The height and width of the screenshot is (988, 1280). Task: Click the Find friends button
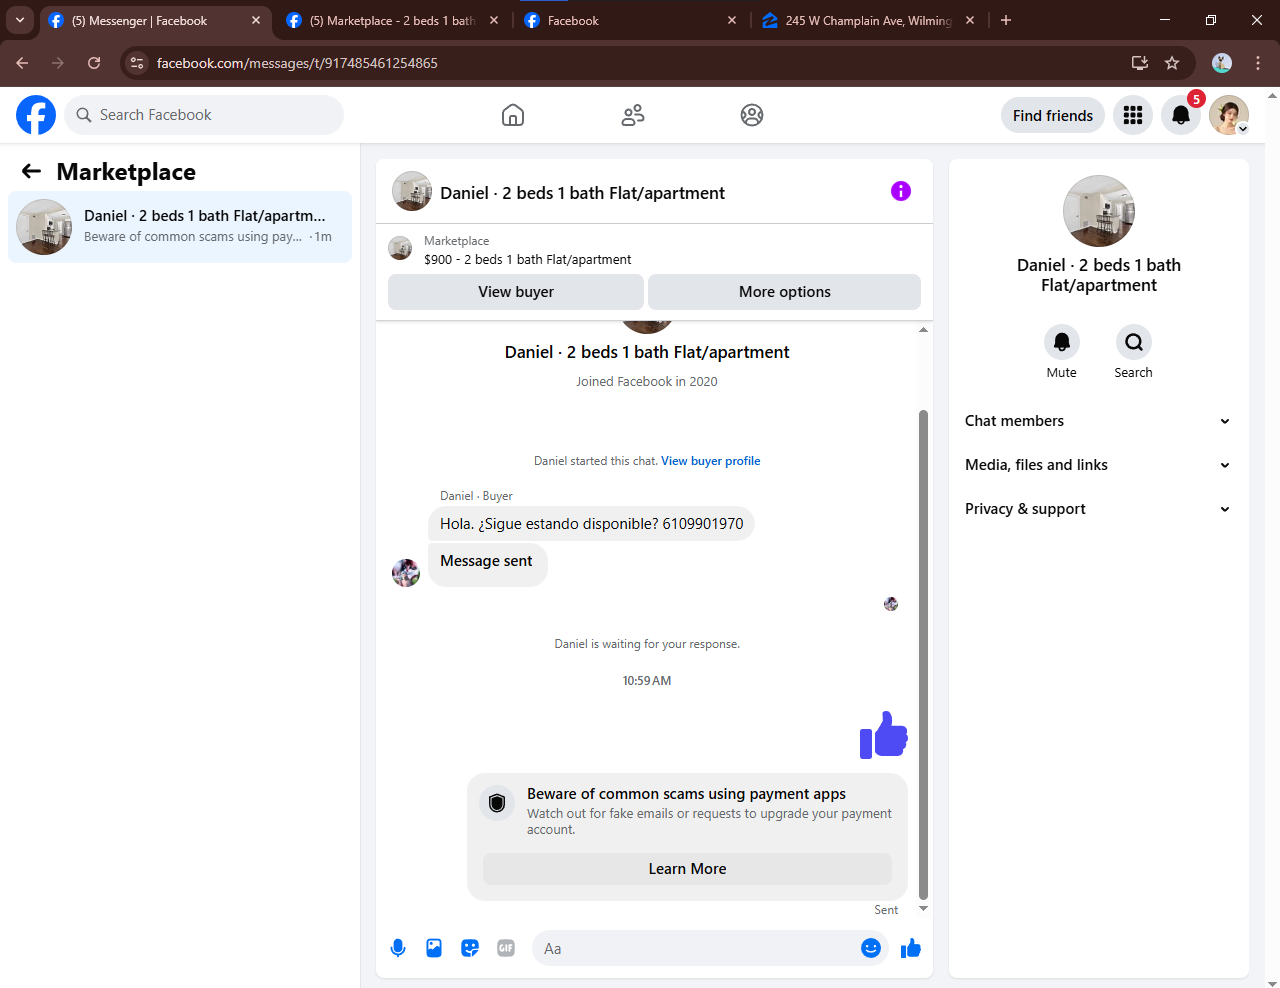[1053, 116]
